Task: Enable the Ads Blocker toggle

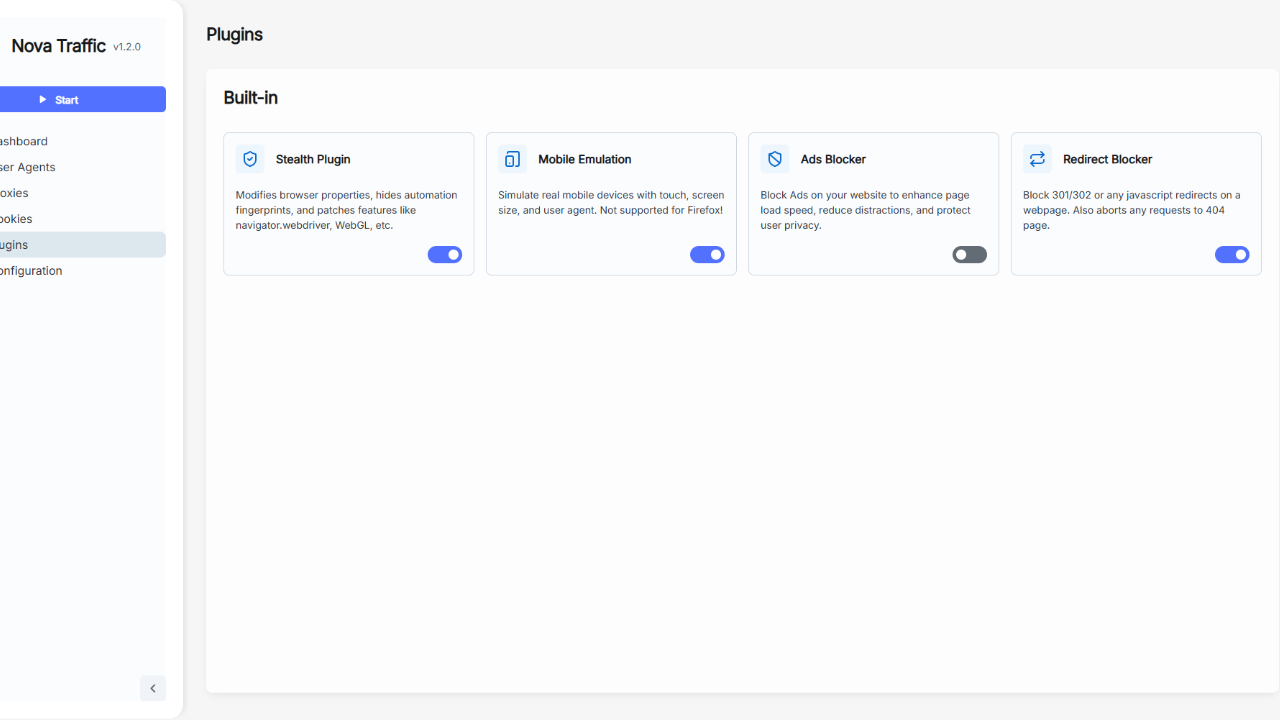Action: click(969, 255)
